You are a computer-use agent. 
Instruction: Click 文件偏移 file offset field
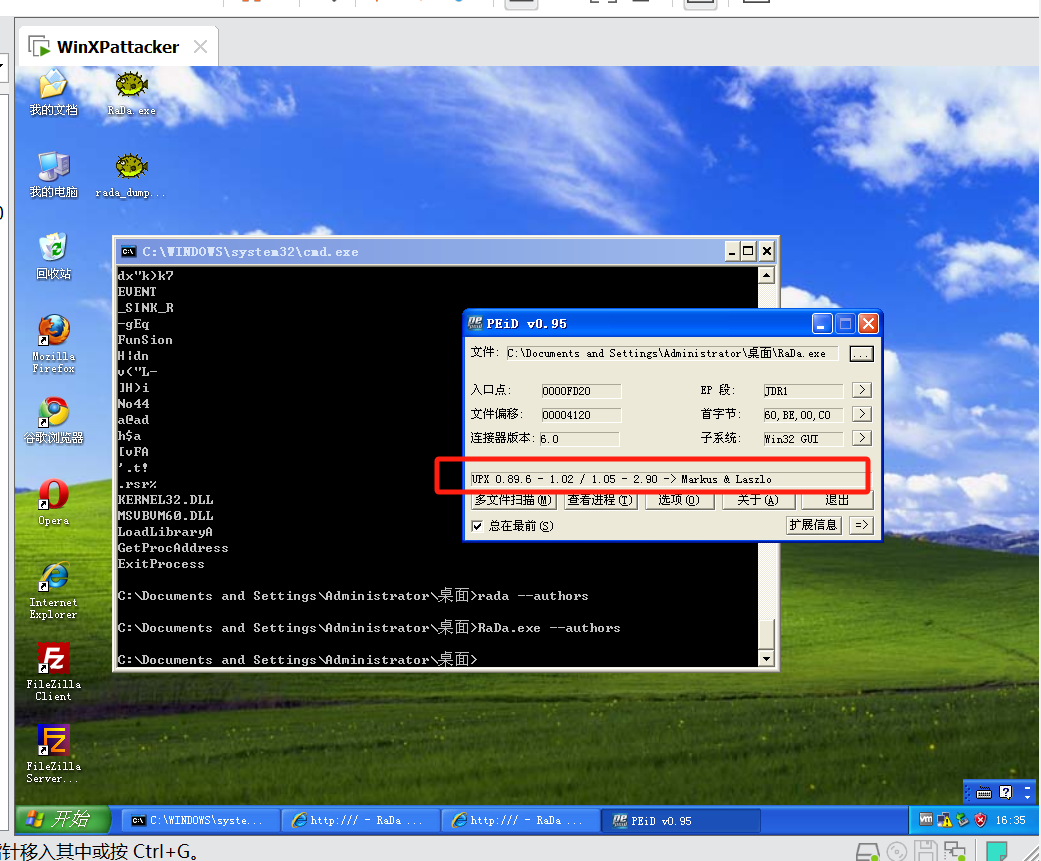[x=581, y=415]
